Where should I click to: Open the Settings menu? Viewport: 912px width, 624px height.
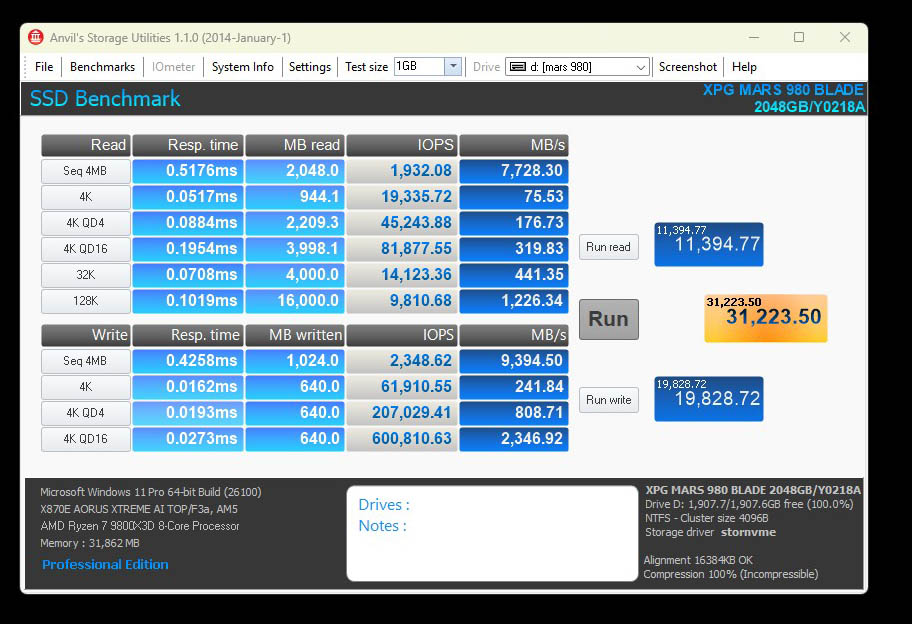[x=309, y=67]
